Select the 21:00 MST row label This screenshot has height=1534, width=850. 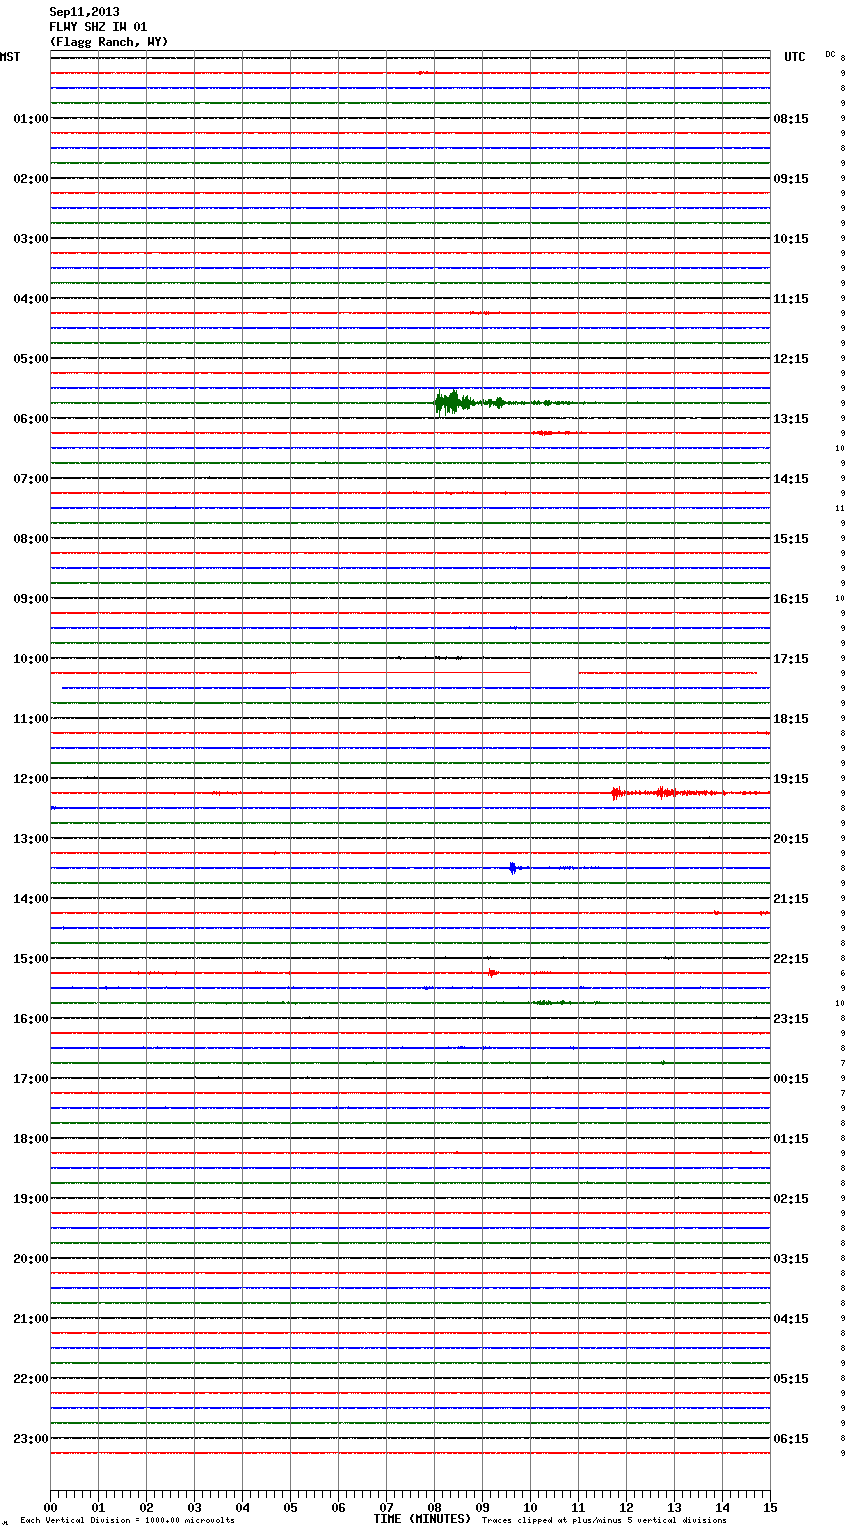(31, 1319)
